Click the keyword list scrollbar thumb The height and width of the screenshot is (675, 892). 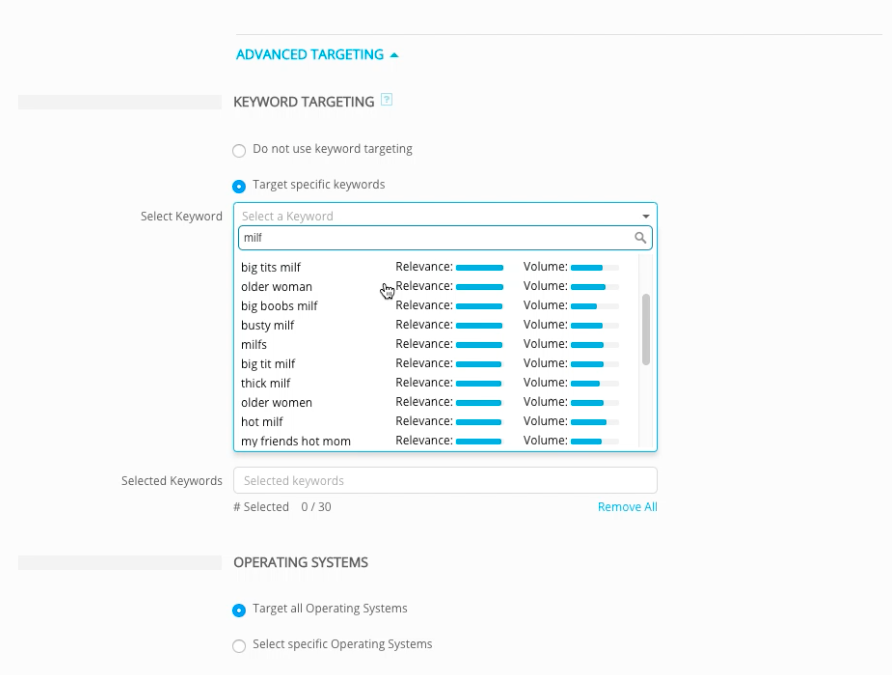(x=646, y=329)
